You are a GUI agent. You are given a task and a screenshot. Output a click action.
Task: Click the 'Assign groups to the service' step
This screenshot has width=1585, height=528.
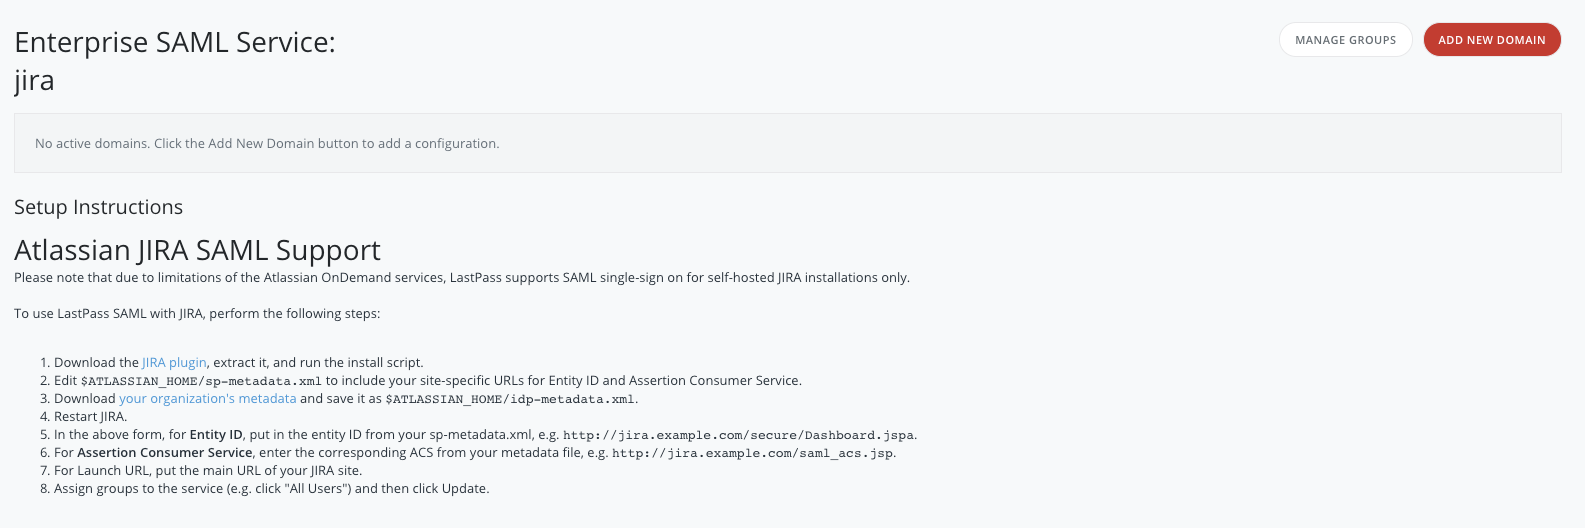(270, 488)
